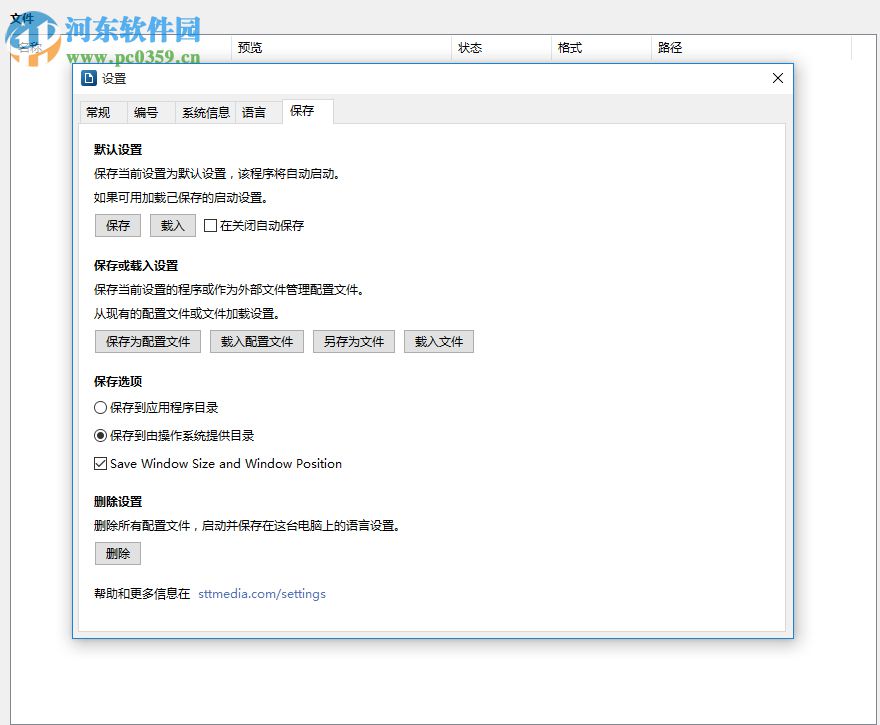Click 保存为配置文件 to save a profile
Screen dimensions: 880x725
(x=147, y=341)
